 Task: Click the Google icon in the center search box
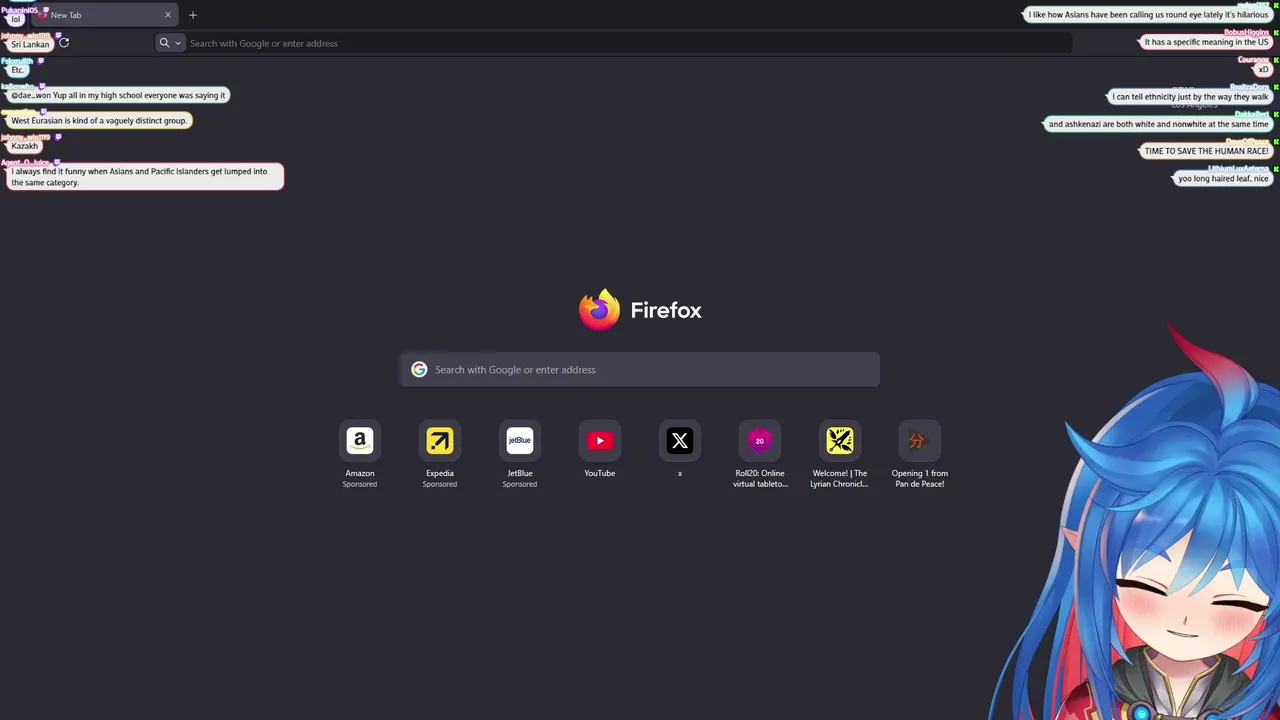[x=419, y=370]
